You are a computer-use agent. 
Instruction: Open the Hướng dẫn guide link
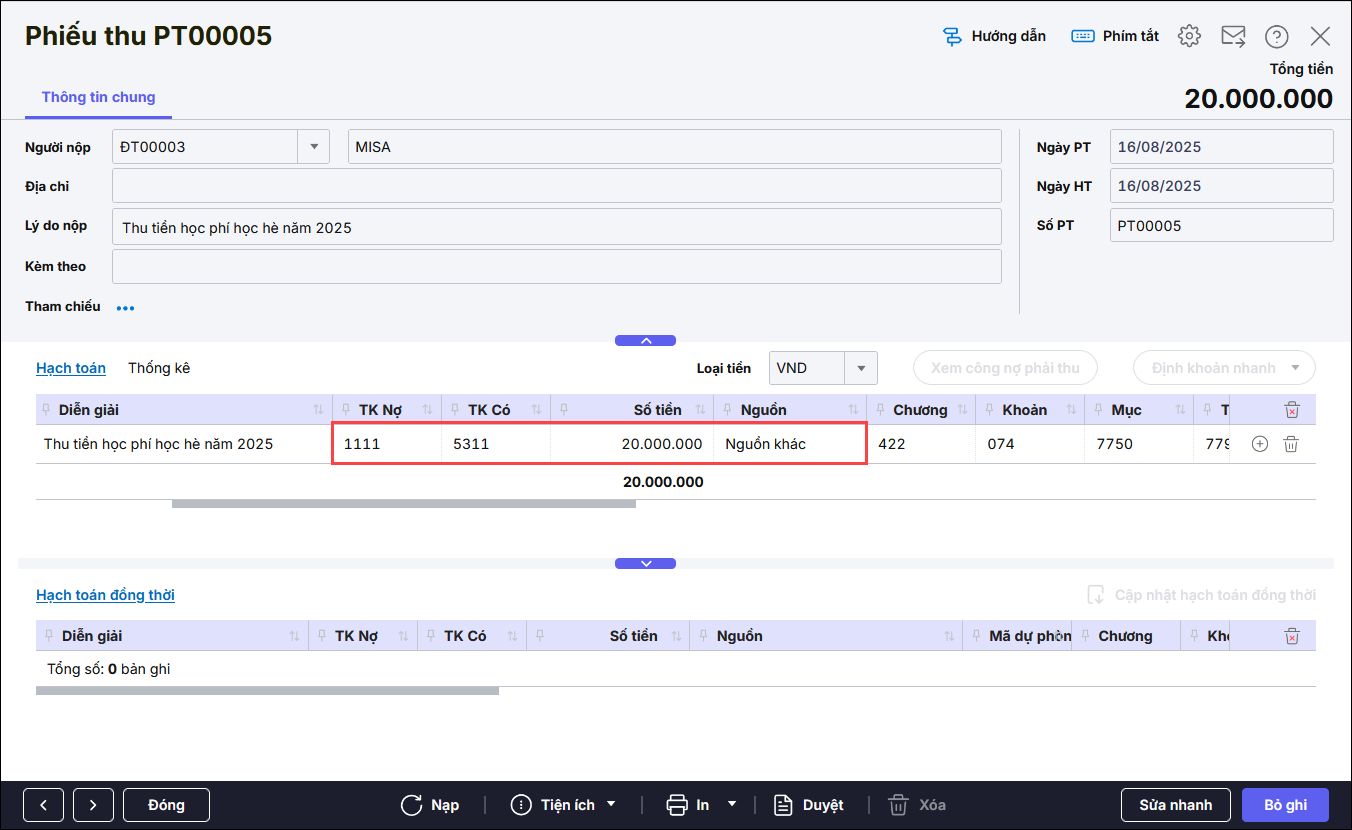(x=995, y=36)
